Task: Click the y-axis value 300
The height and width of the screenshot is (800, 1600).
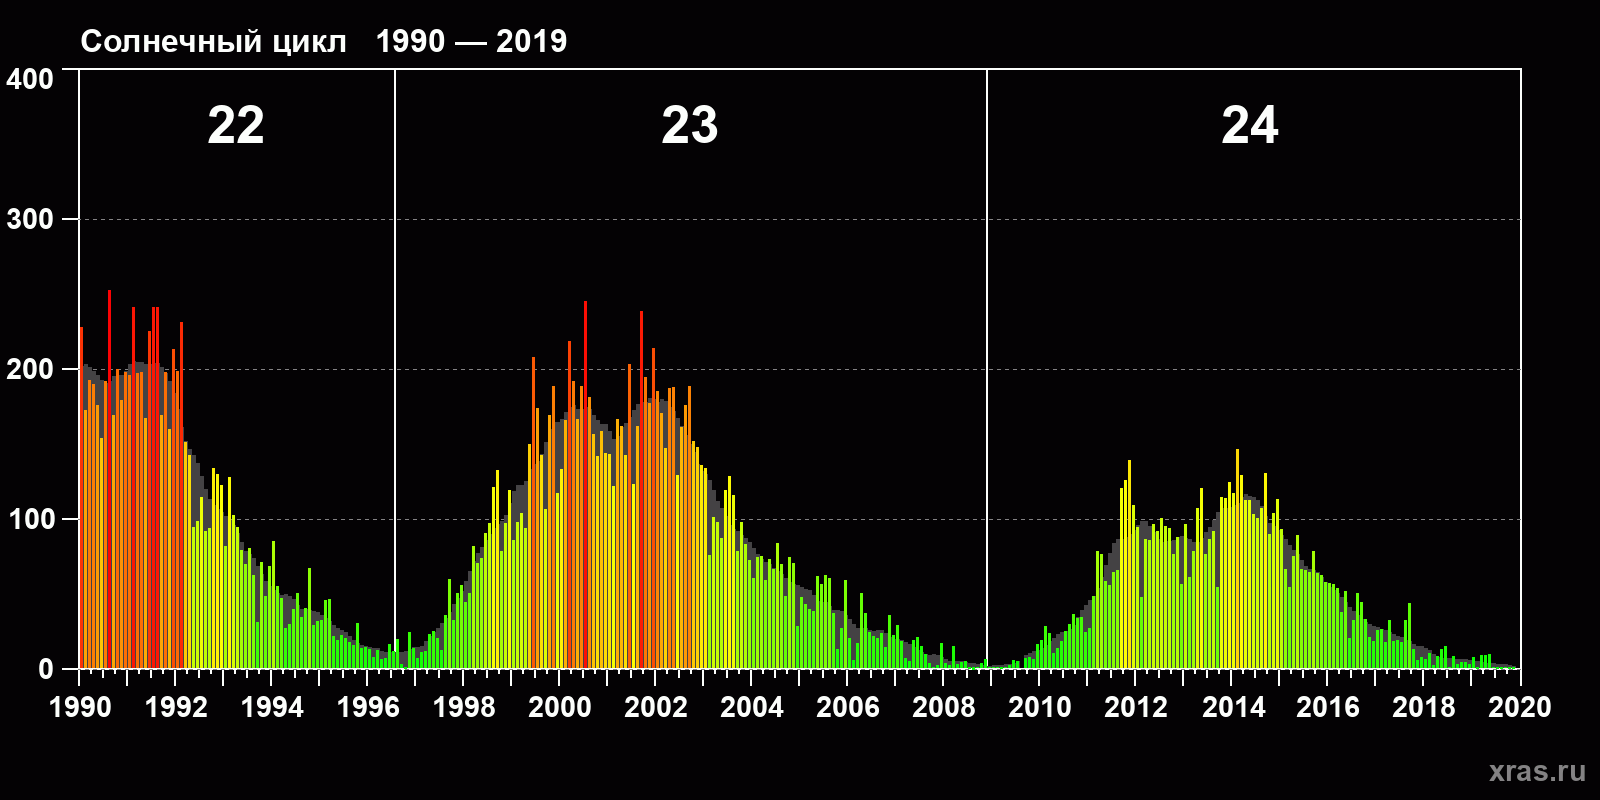Action: click(x=30, y=219)
